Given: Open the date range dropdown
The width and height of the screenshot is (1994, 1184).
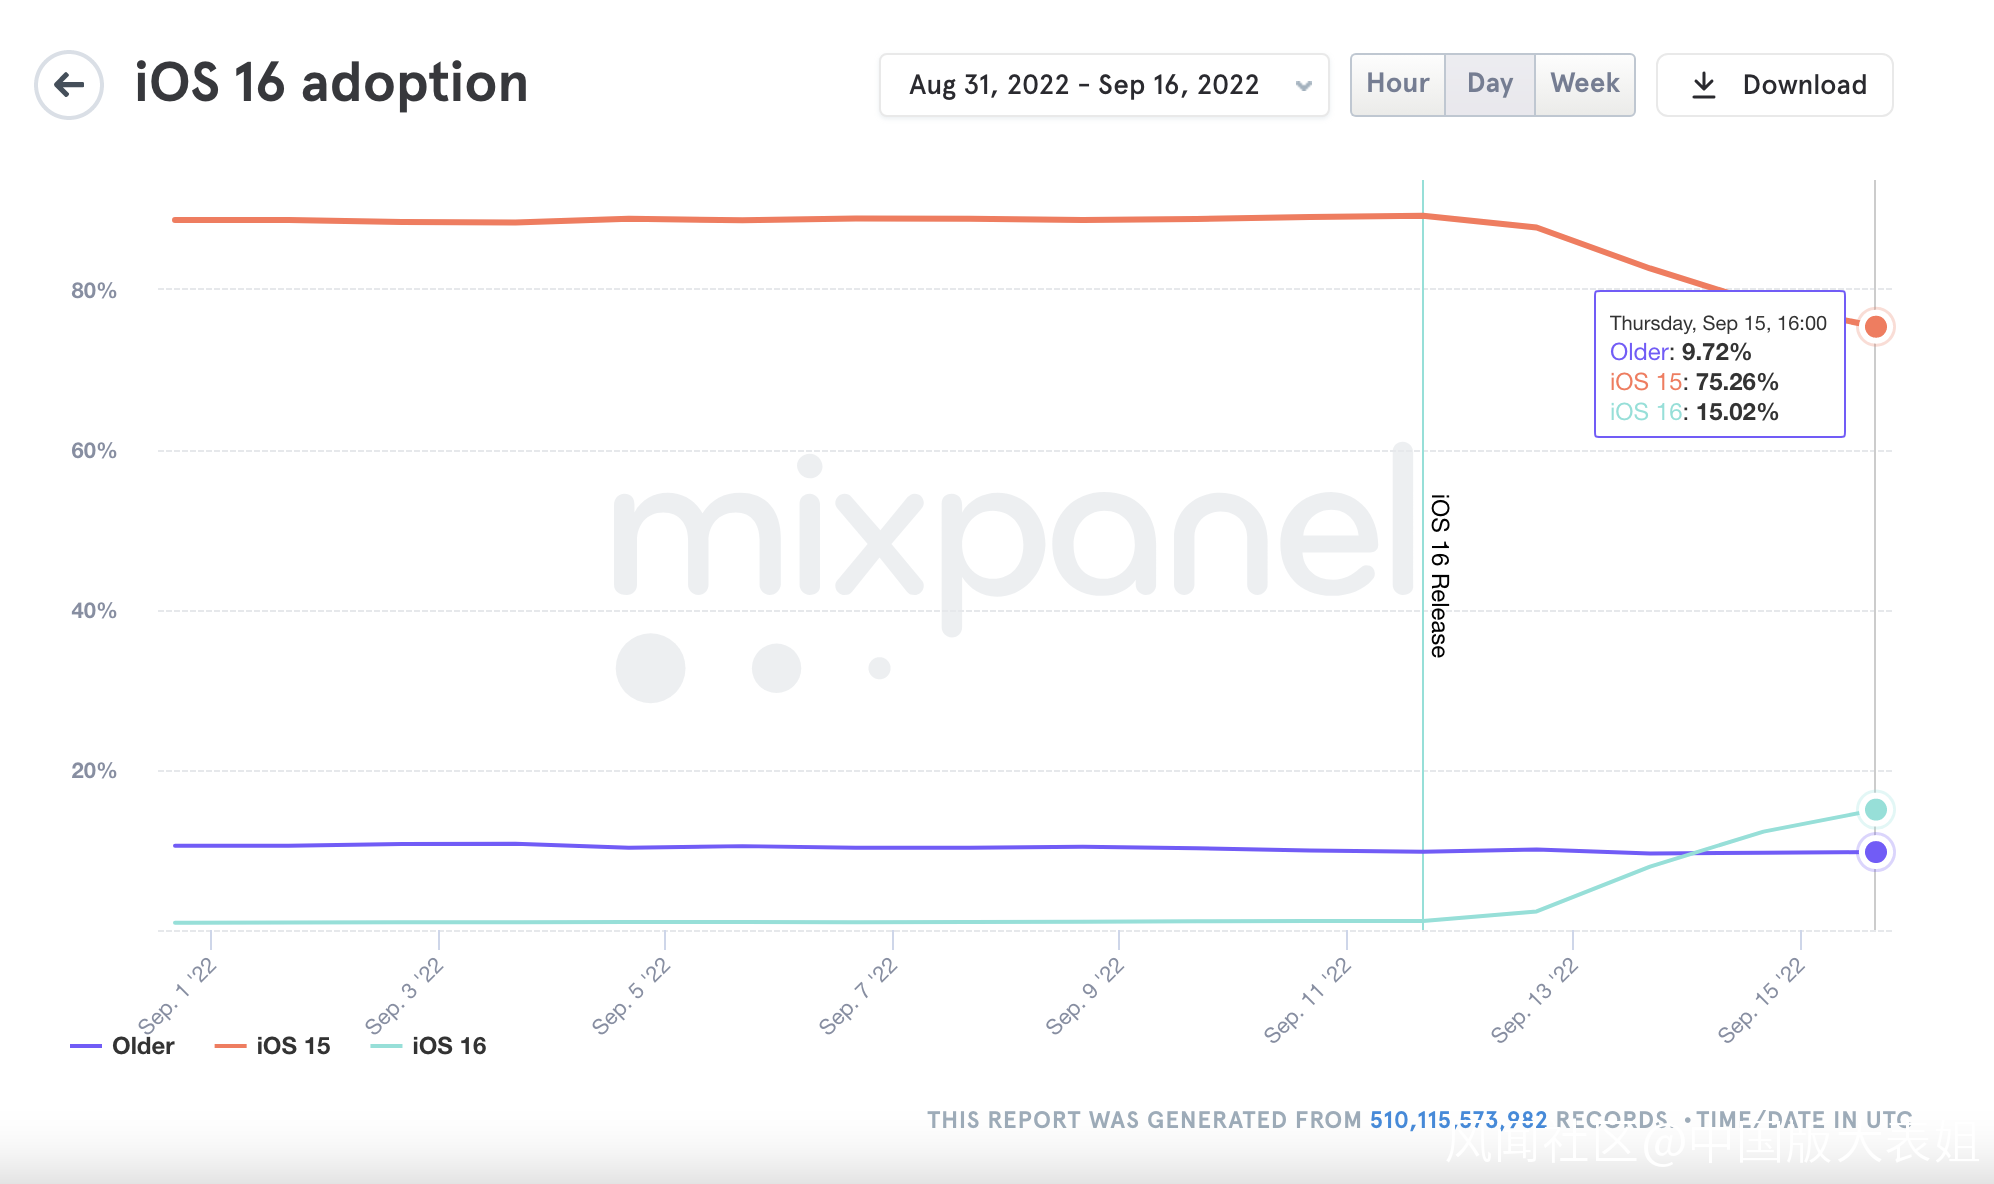Looking at the screenshot, I should point(1083,85).
